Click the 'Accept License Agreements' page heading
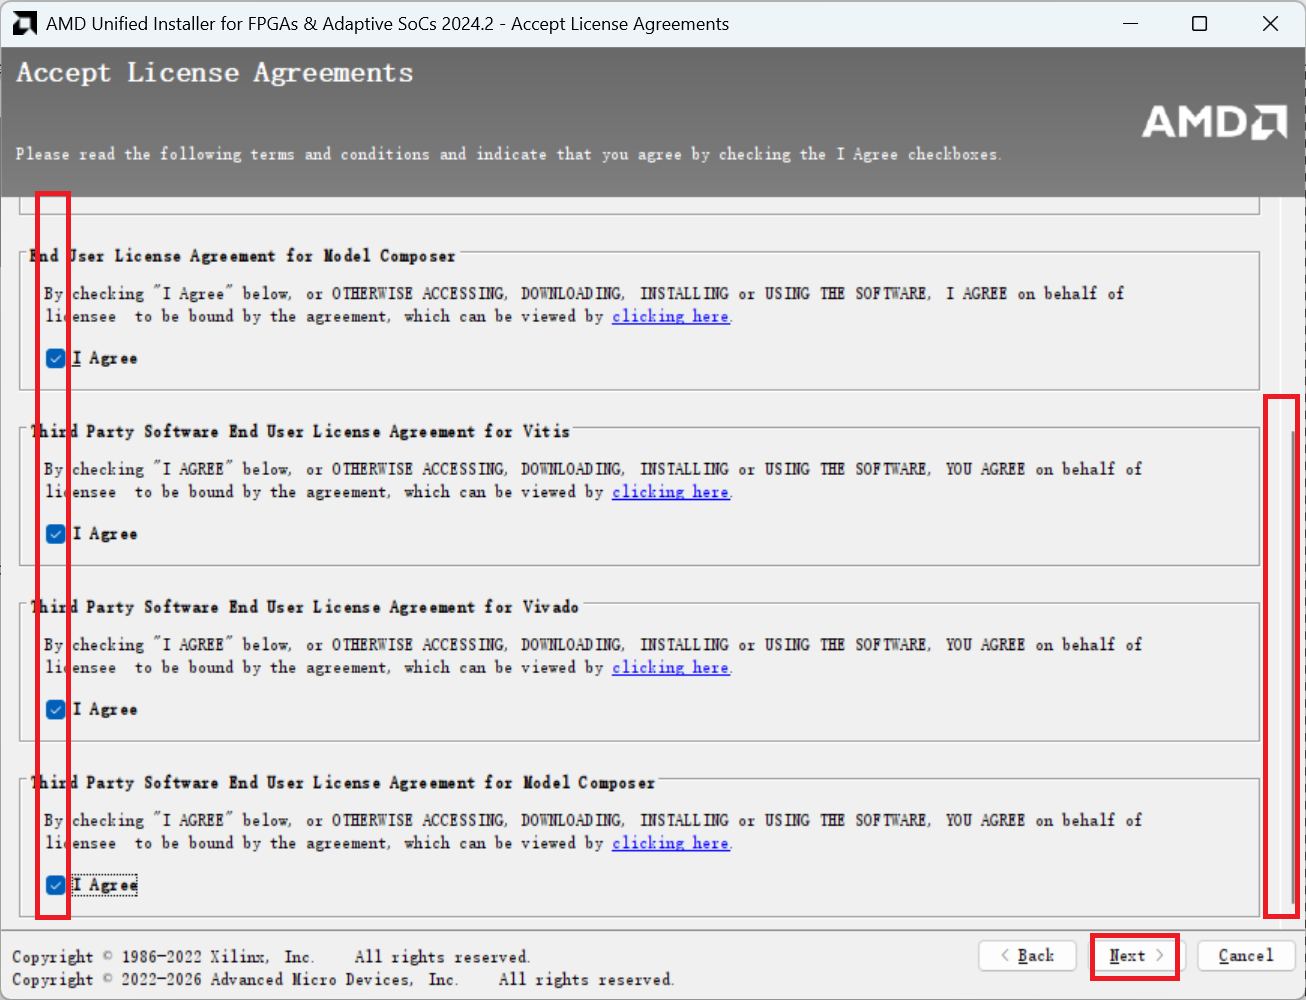 215,73
